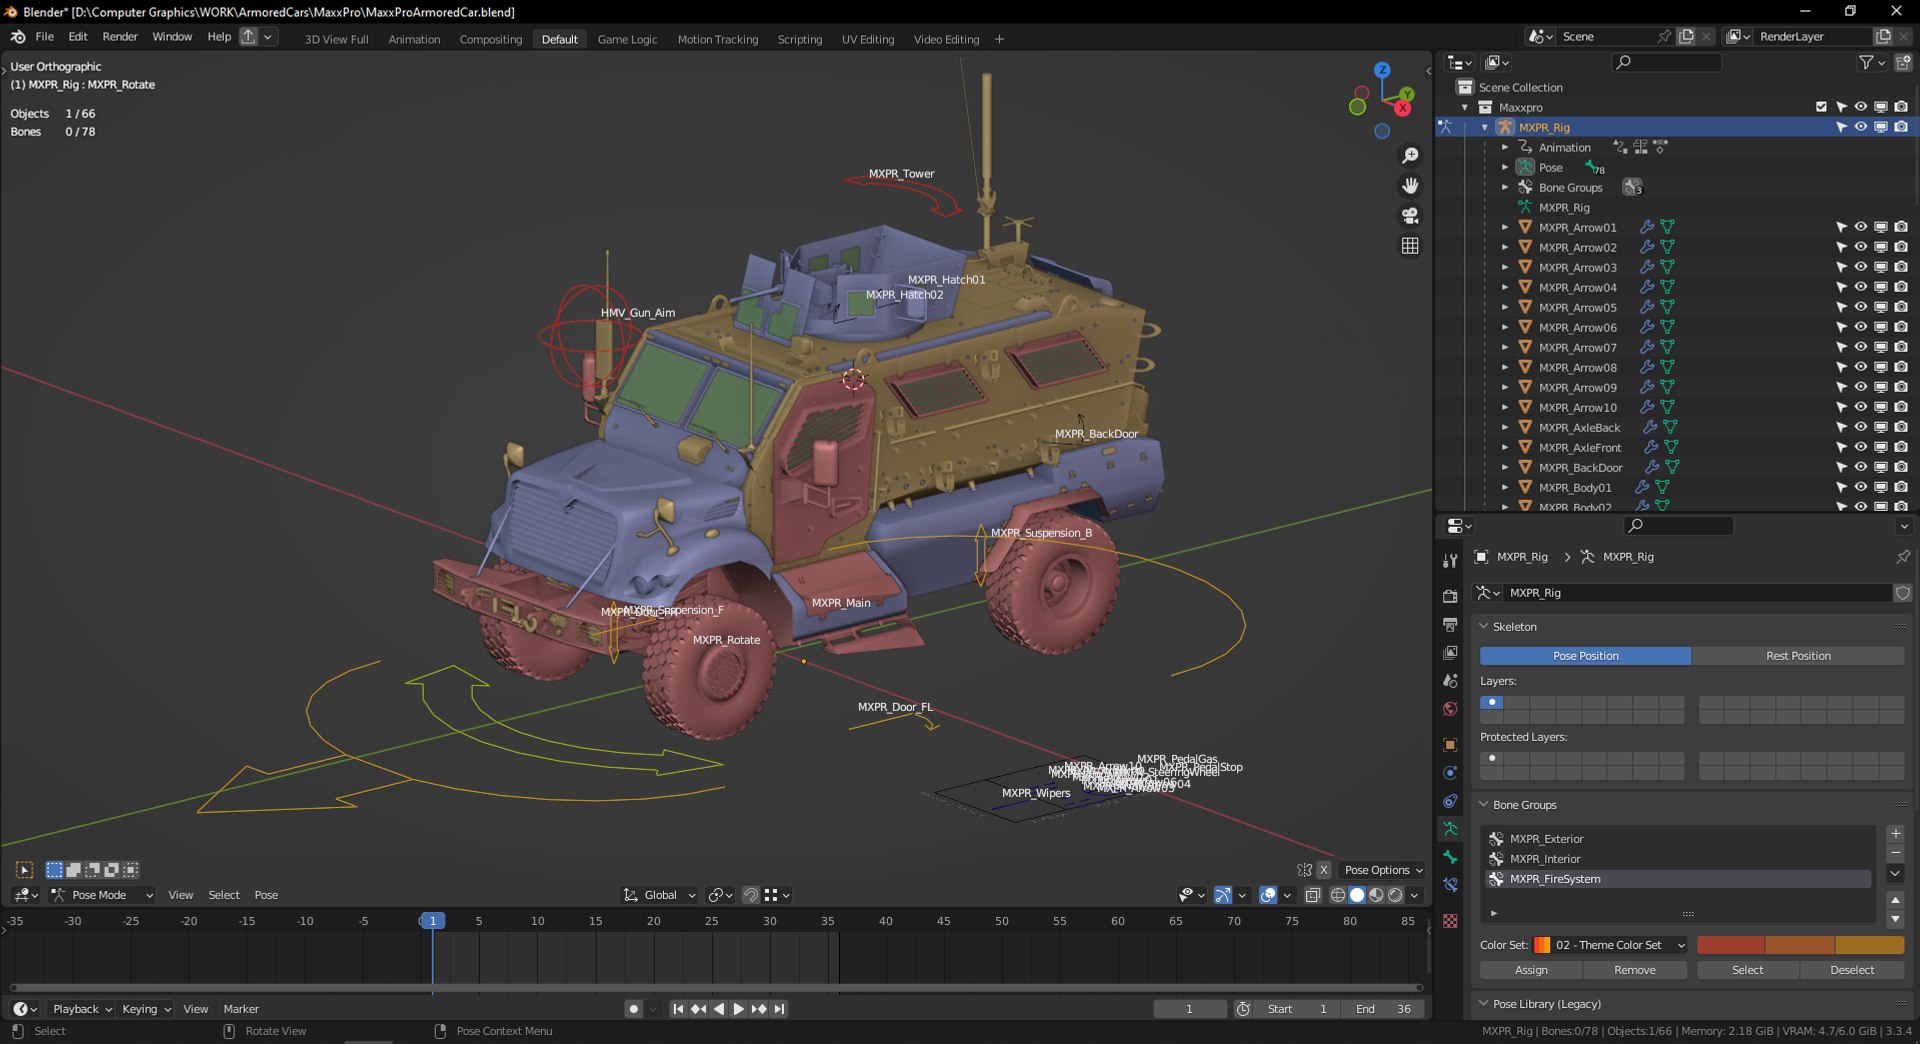
Task: Open the Global orientation dropdown
Action: (x=659, y=895)
